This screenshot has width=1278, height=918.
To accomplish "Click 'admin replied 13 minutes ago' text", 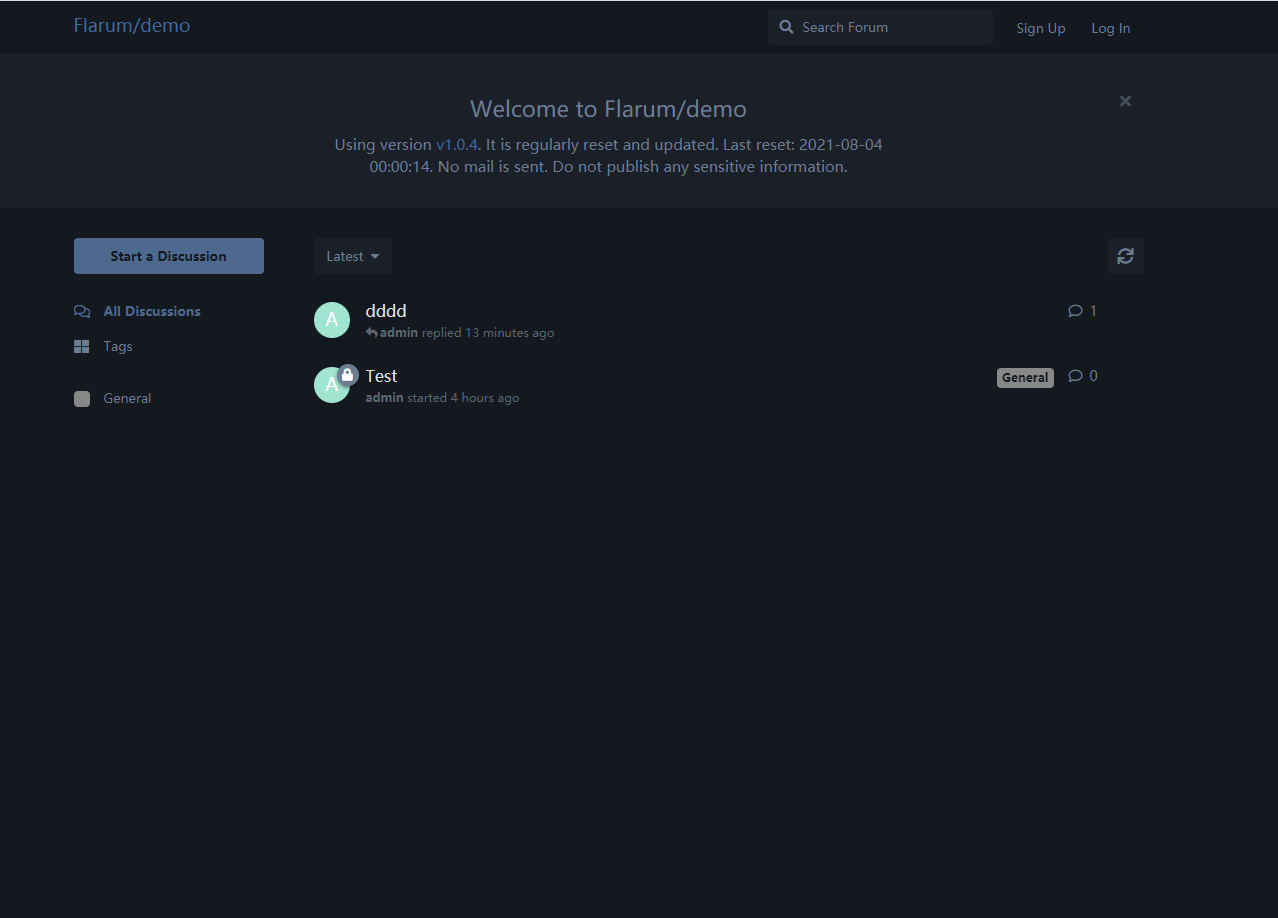I will [460, 333].
